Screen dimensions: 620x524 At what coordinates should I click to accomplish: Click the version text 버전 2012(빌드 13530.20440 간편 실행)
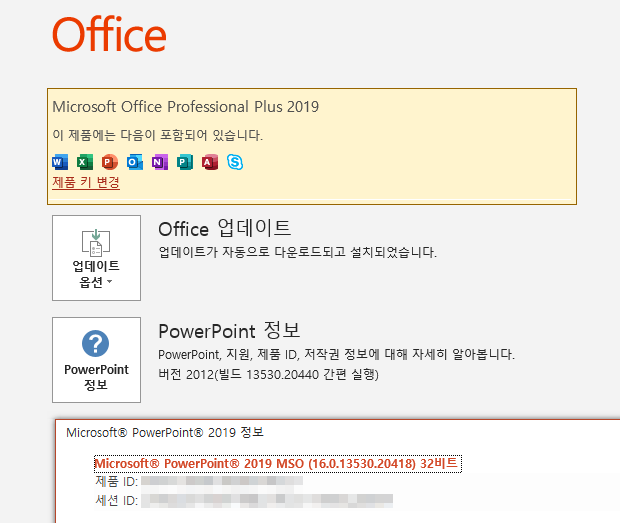click(268, 374)
